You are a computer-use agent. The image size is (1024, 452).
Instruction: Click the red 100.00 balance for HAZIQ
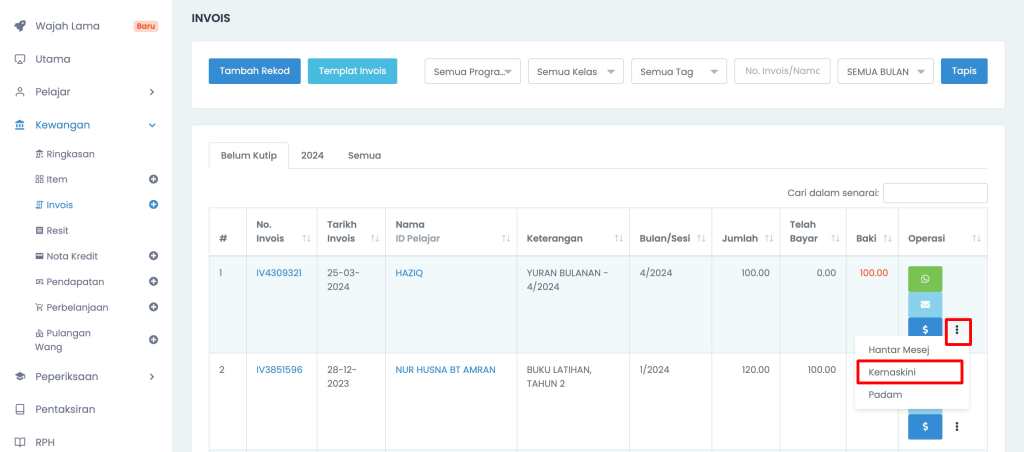point(873,273)
